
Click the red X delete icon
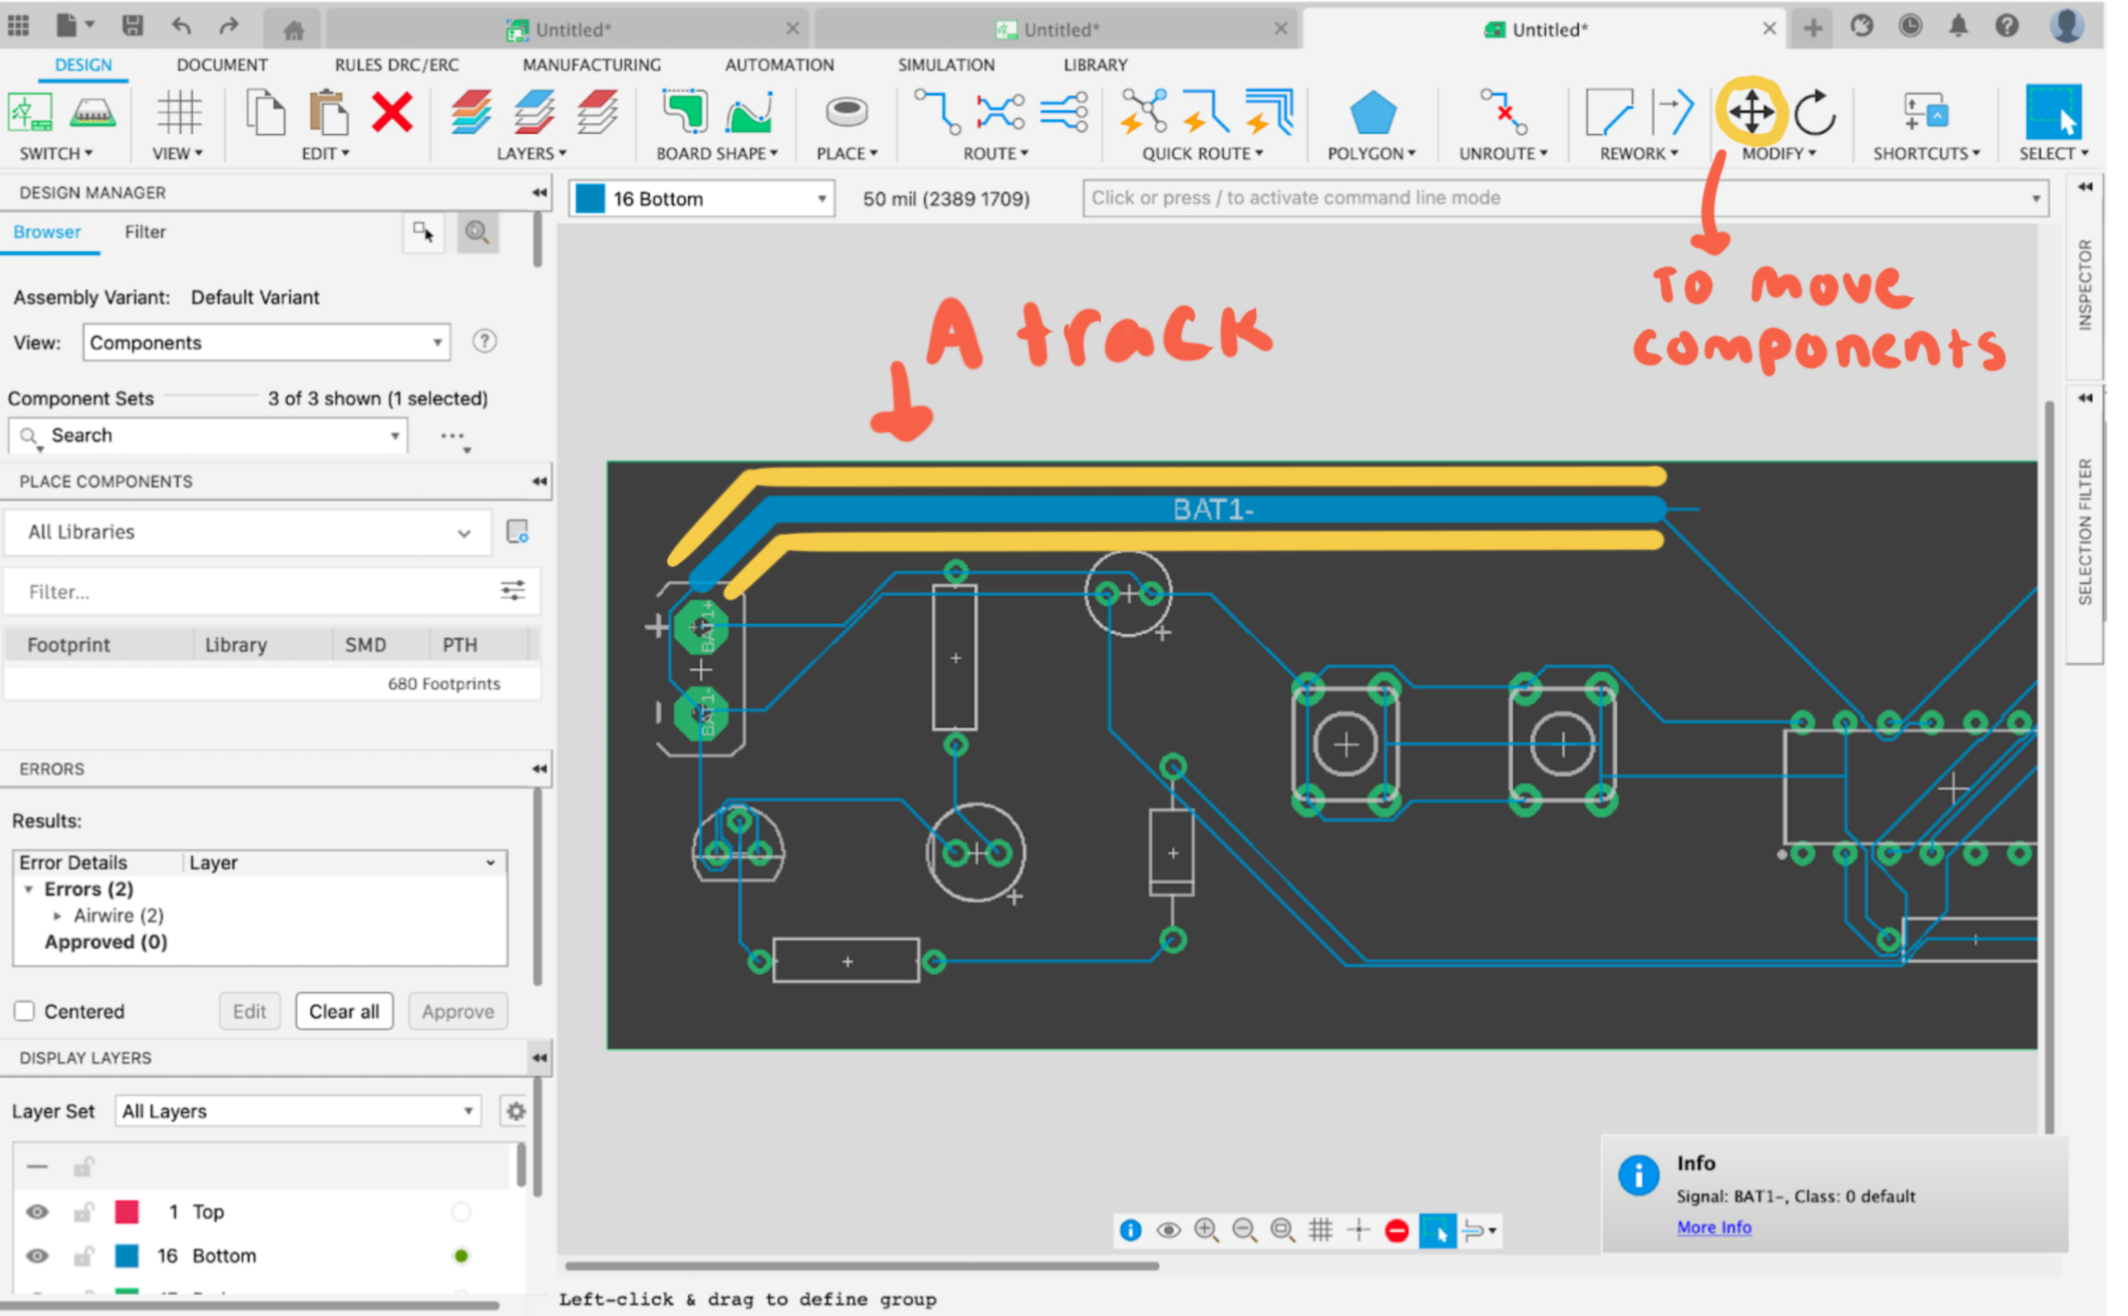click(392, 113)
